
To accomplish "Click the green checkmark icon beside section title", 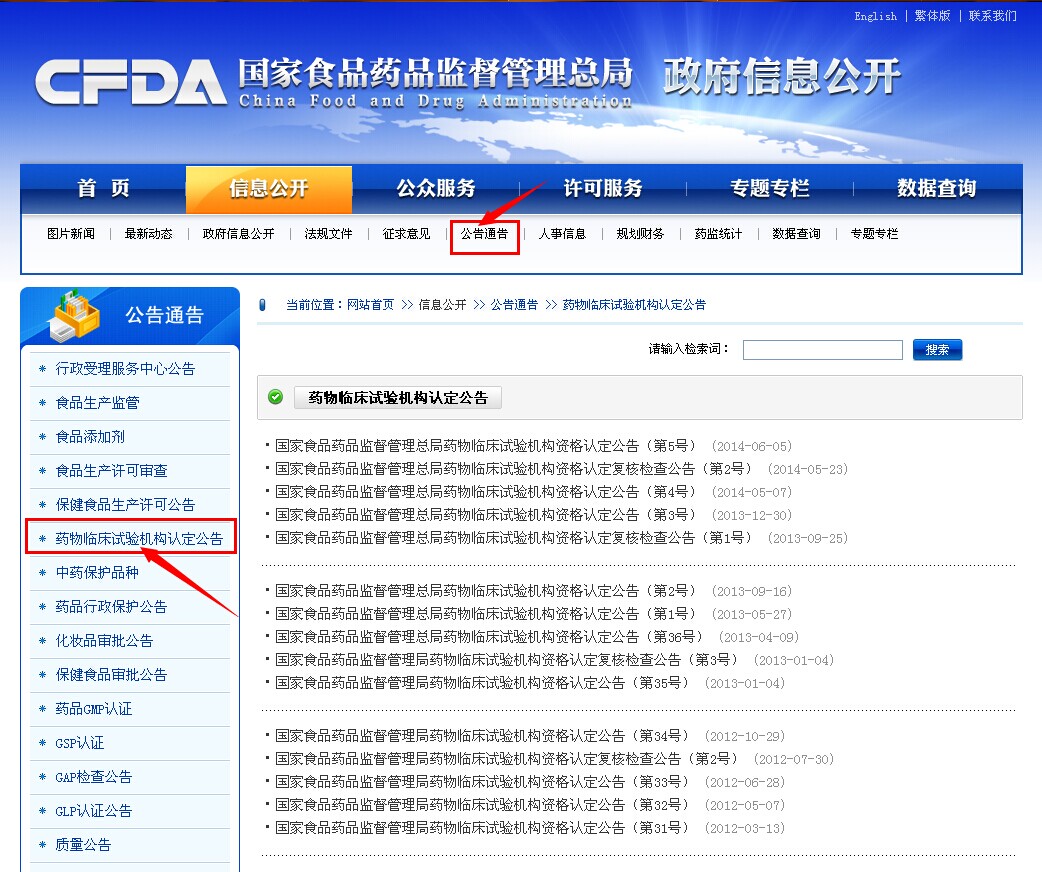I will tap(276, 397).
